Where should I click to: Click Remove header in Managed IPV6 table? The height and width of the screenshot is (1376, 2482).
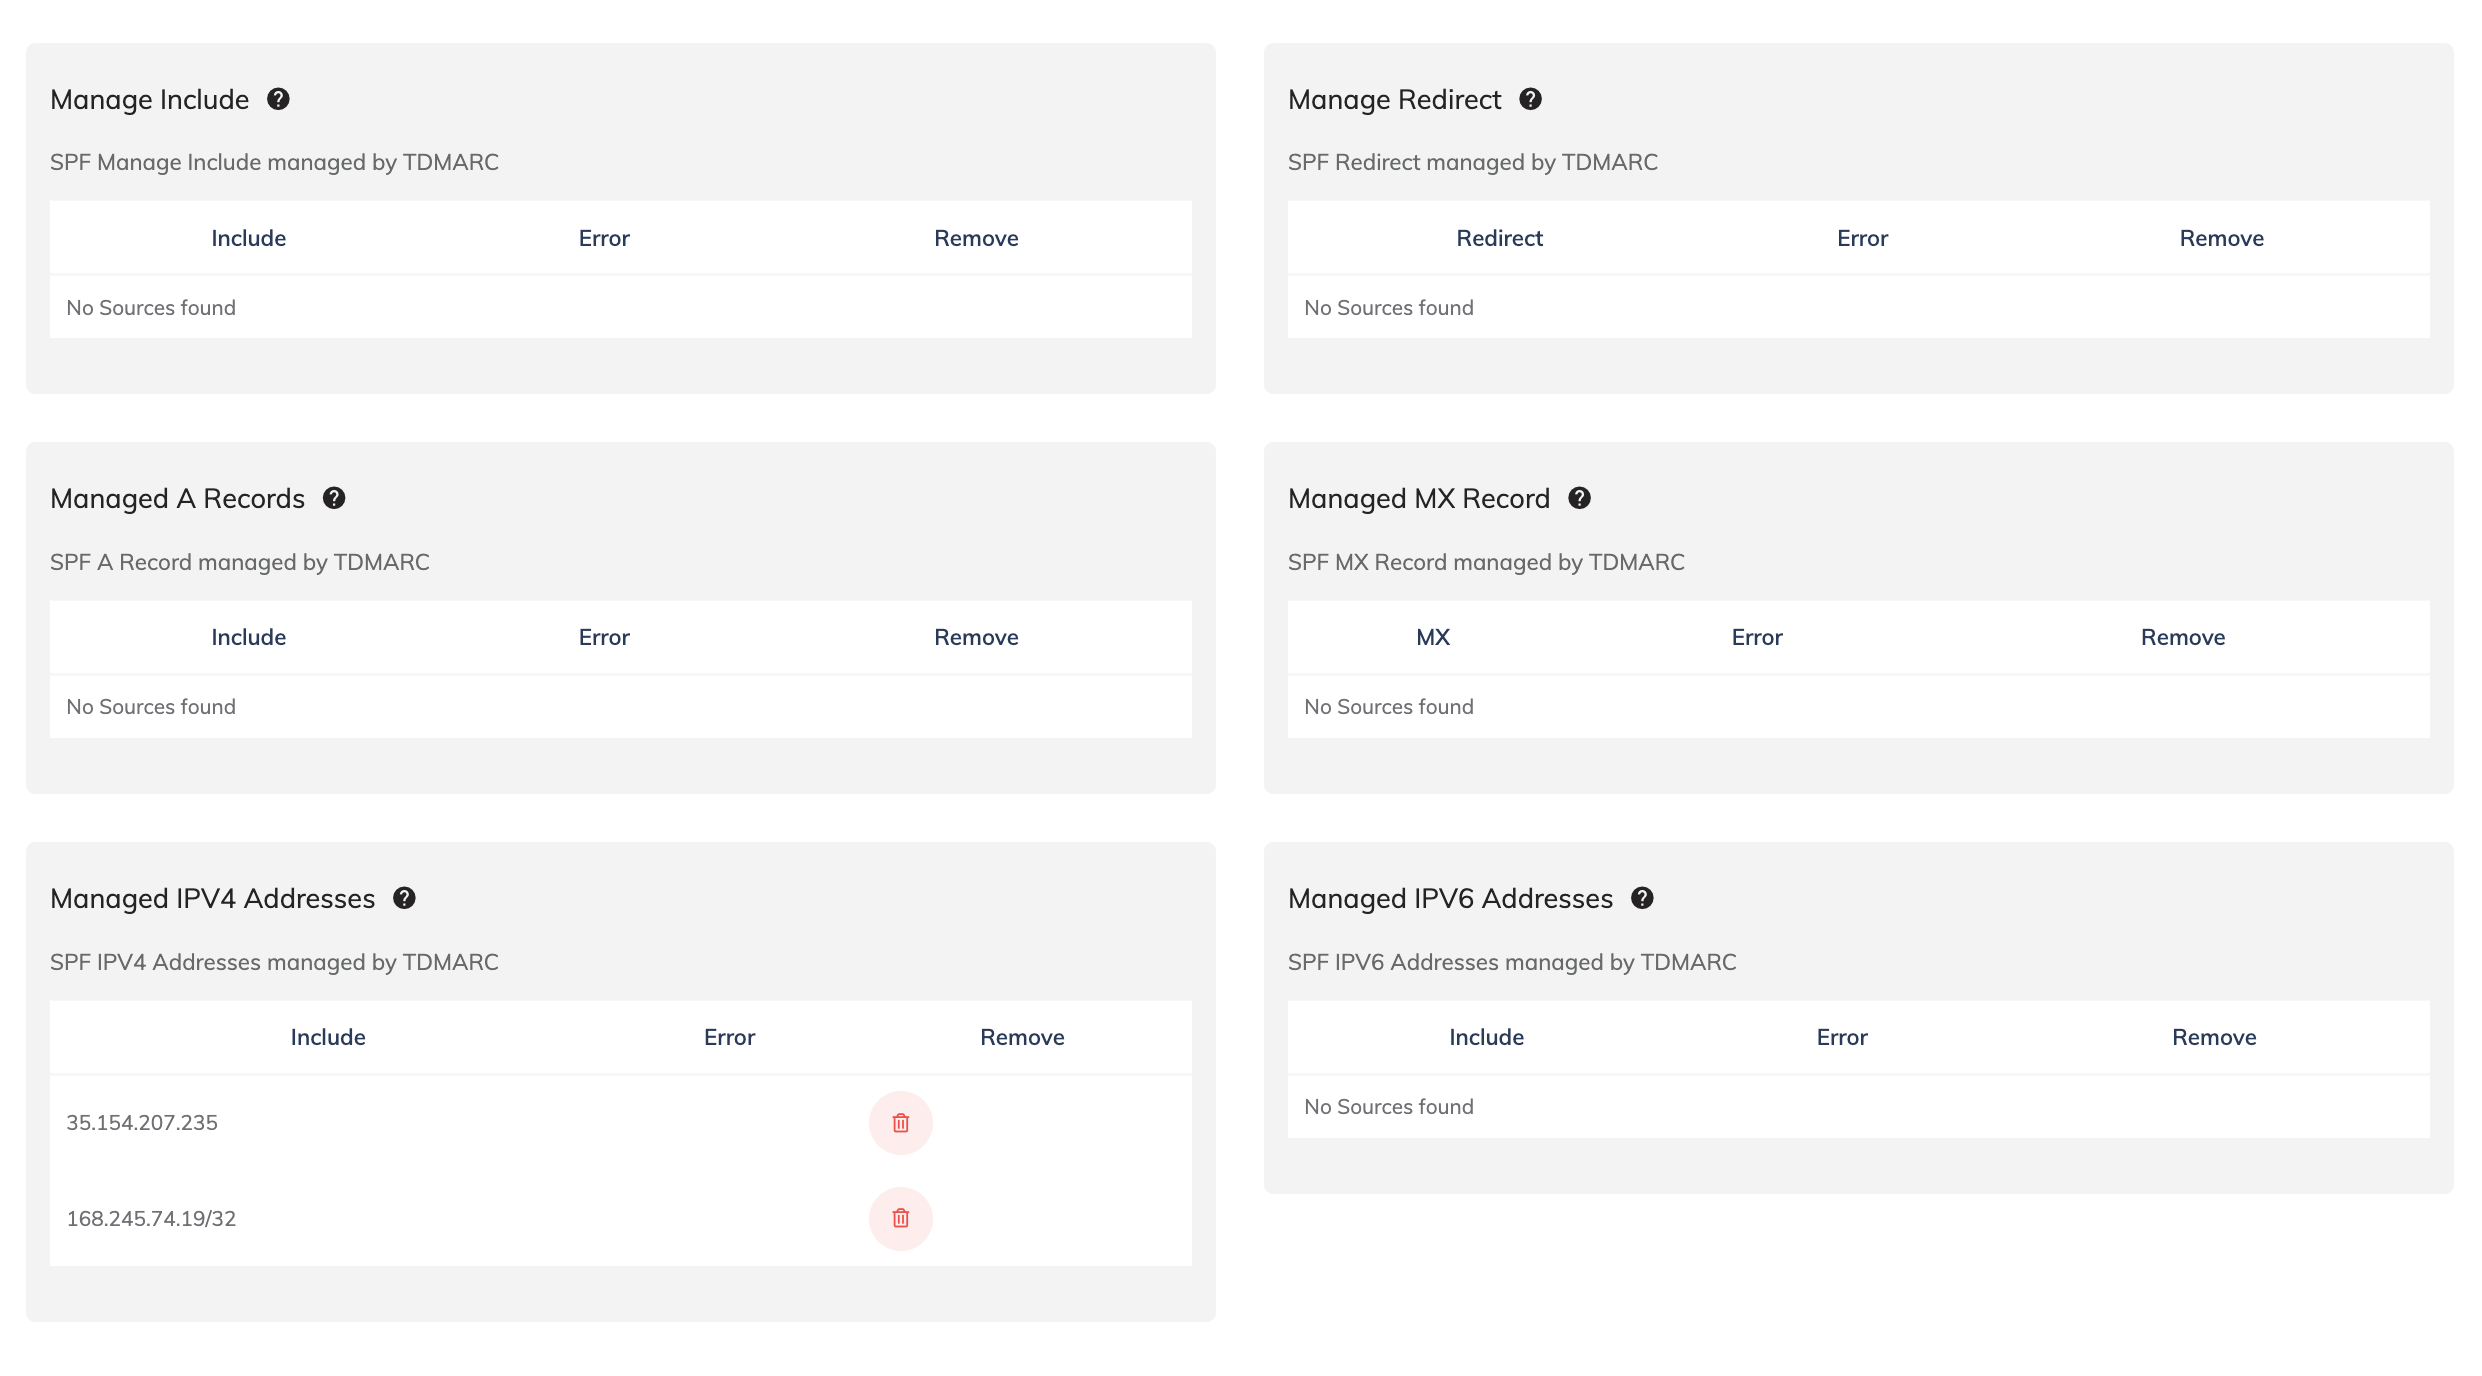click(x=2213, y=1037)
